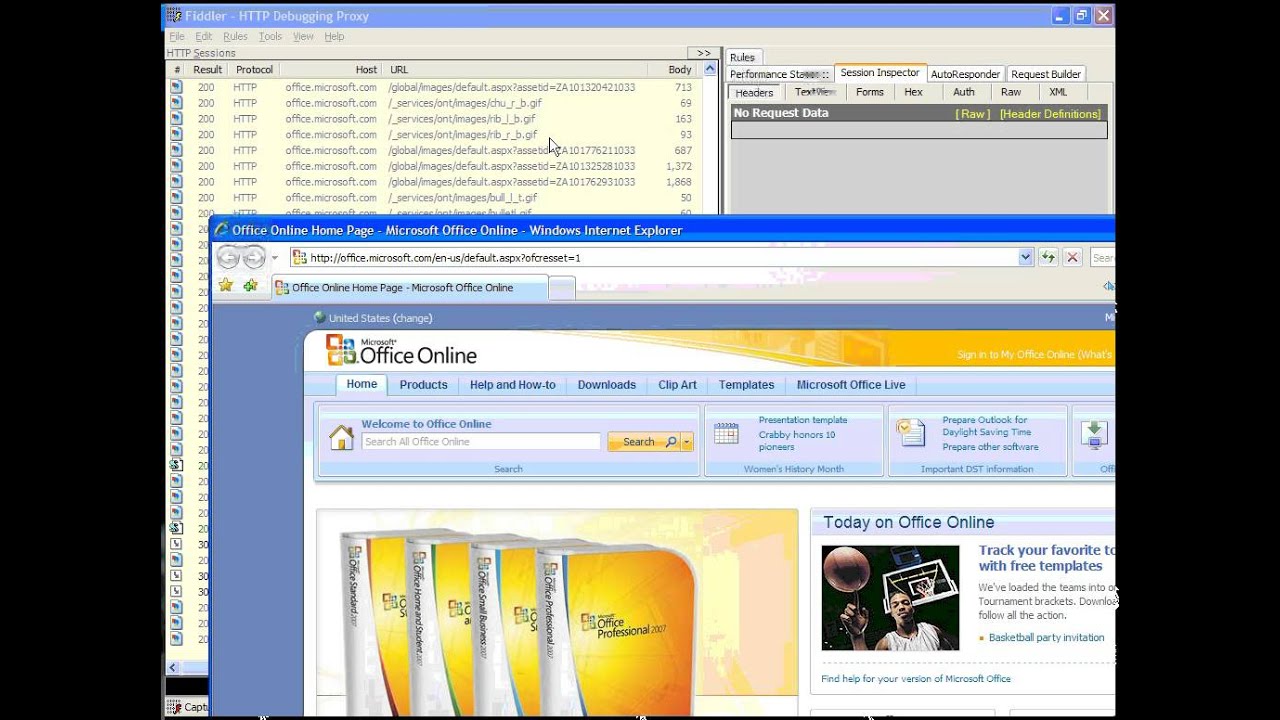
Task: Click the Basketball party invitation link
Action: tap(1046, 638)
